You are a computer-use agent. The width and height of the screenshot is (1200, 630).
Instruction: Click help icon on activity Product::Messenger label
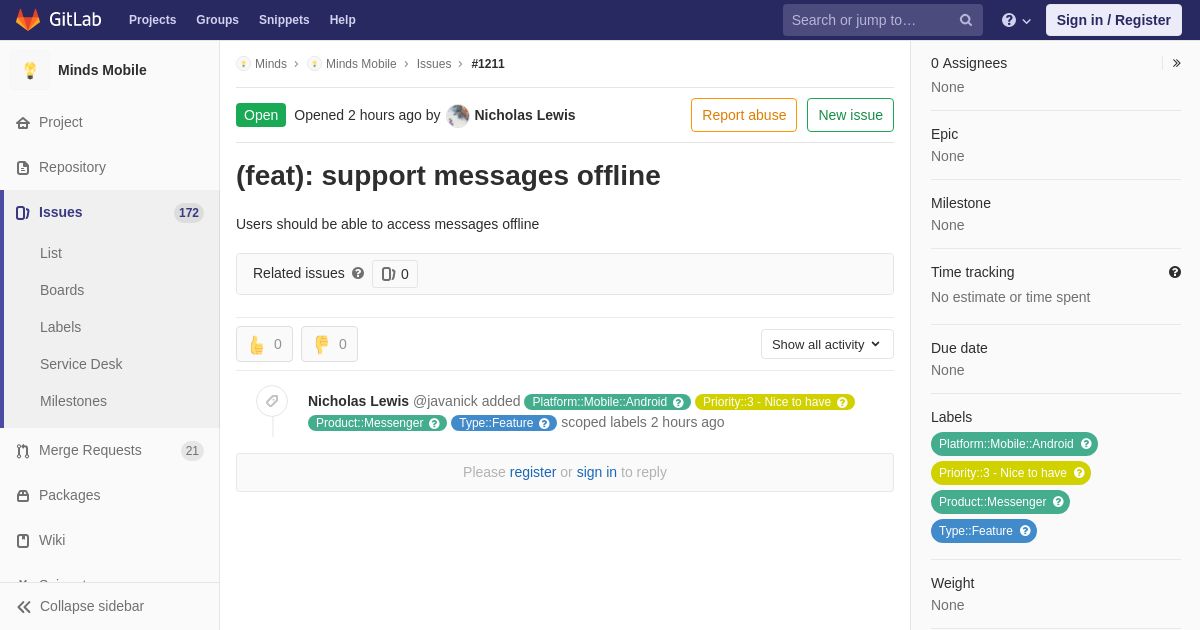pos(434,423)
